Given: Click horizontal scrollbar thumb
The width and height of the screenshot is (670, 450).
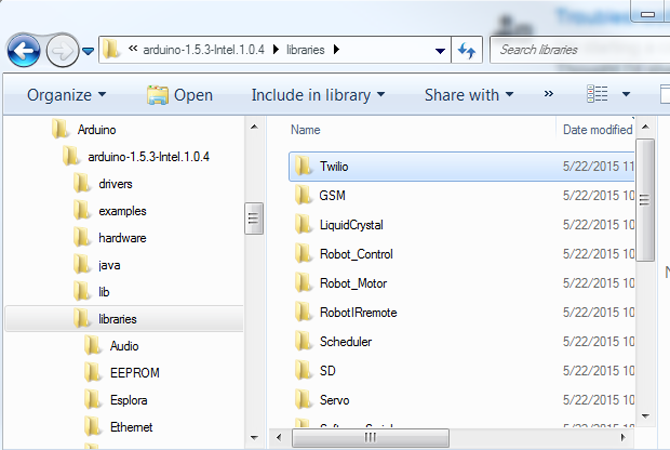Looking at the screenshot, I should click(x=370, y=438).
